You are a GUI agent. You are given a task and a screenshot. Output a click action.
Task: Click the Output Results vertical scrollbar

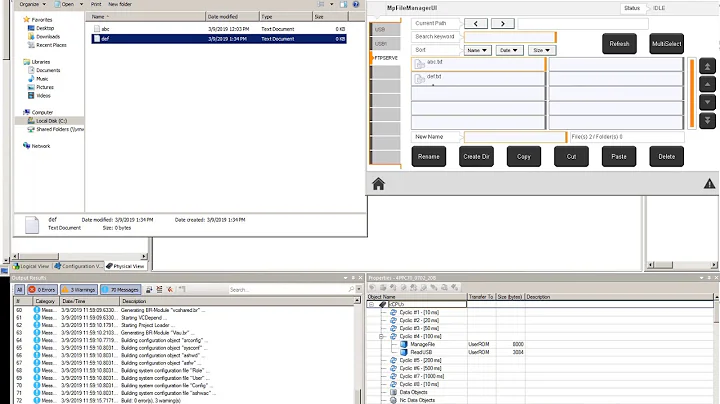(x=357, y=350)
